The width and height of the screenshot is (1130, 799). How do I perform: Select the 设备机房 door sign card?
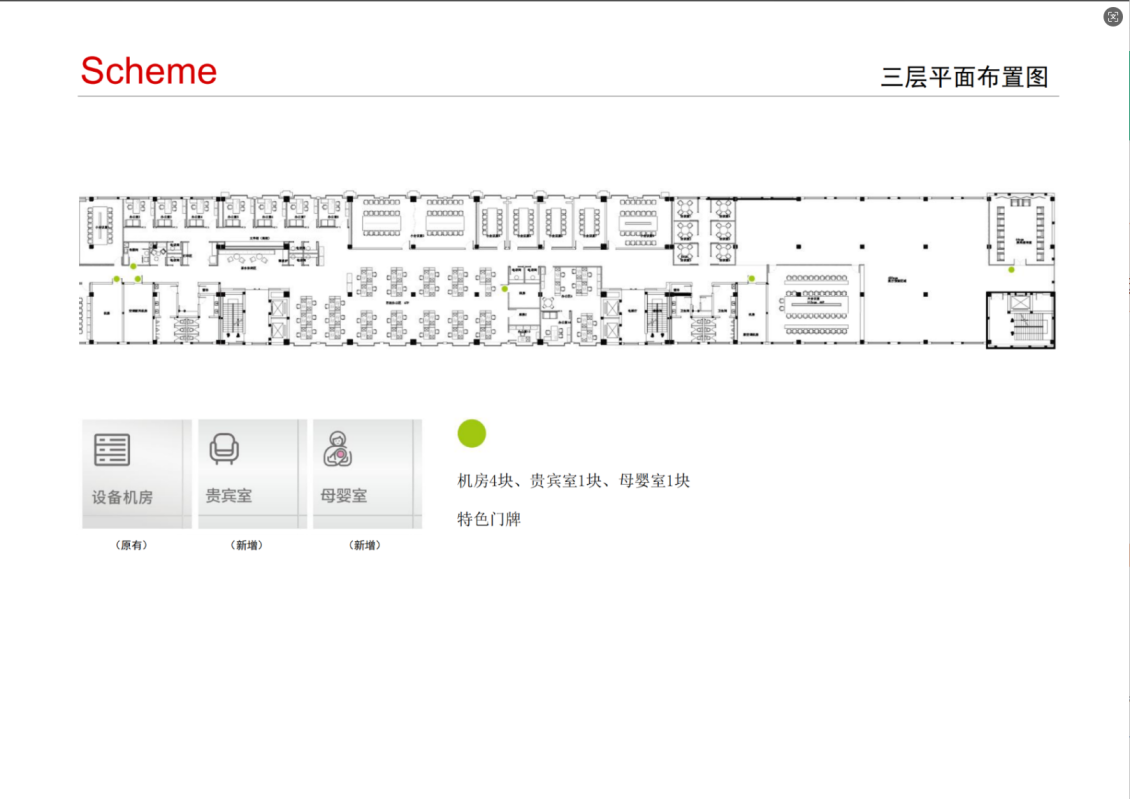click(x=137, y=474)
